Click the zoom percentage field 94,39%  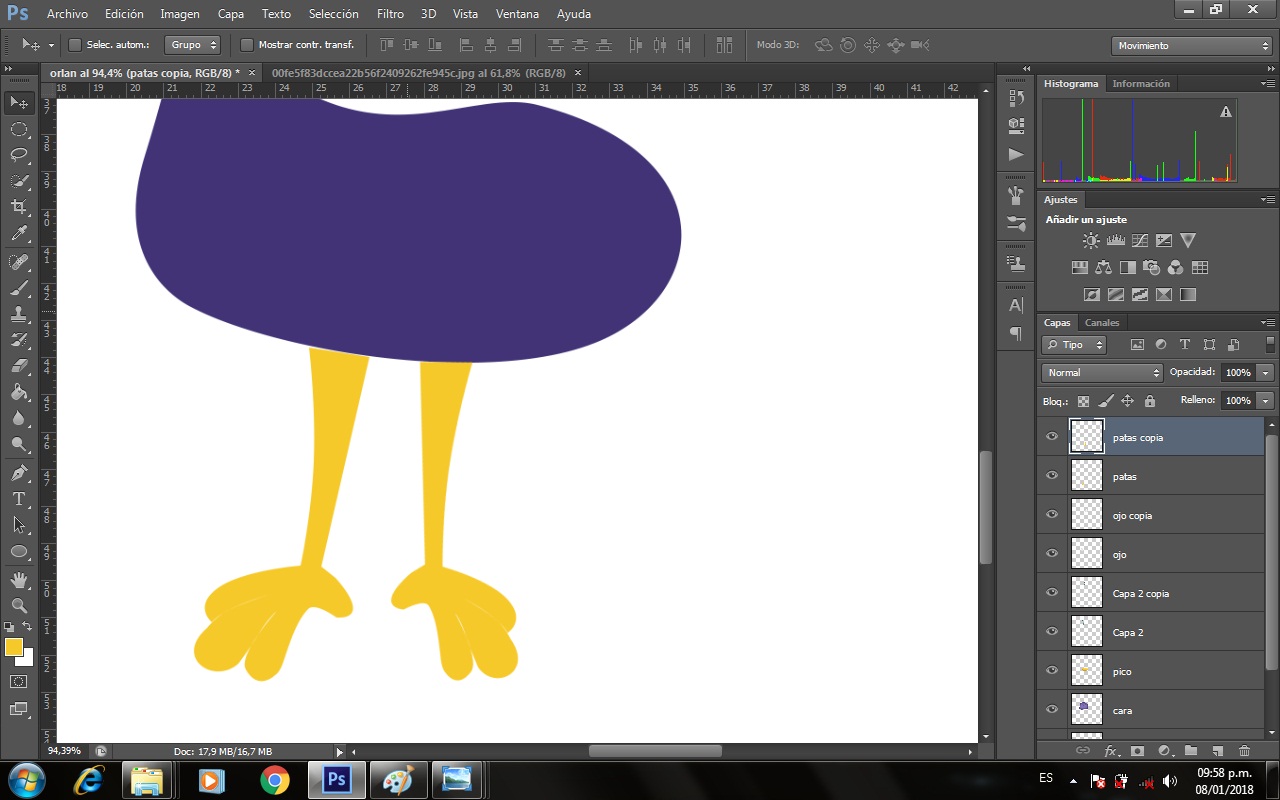(x=67, y=751)
